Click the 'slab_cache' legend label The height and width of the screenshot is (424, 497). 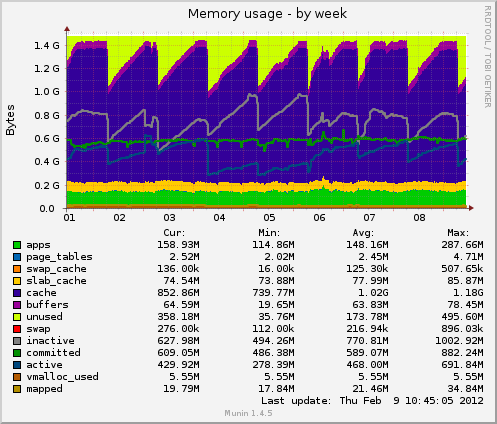[x=56, y=281]
